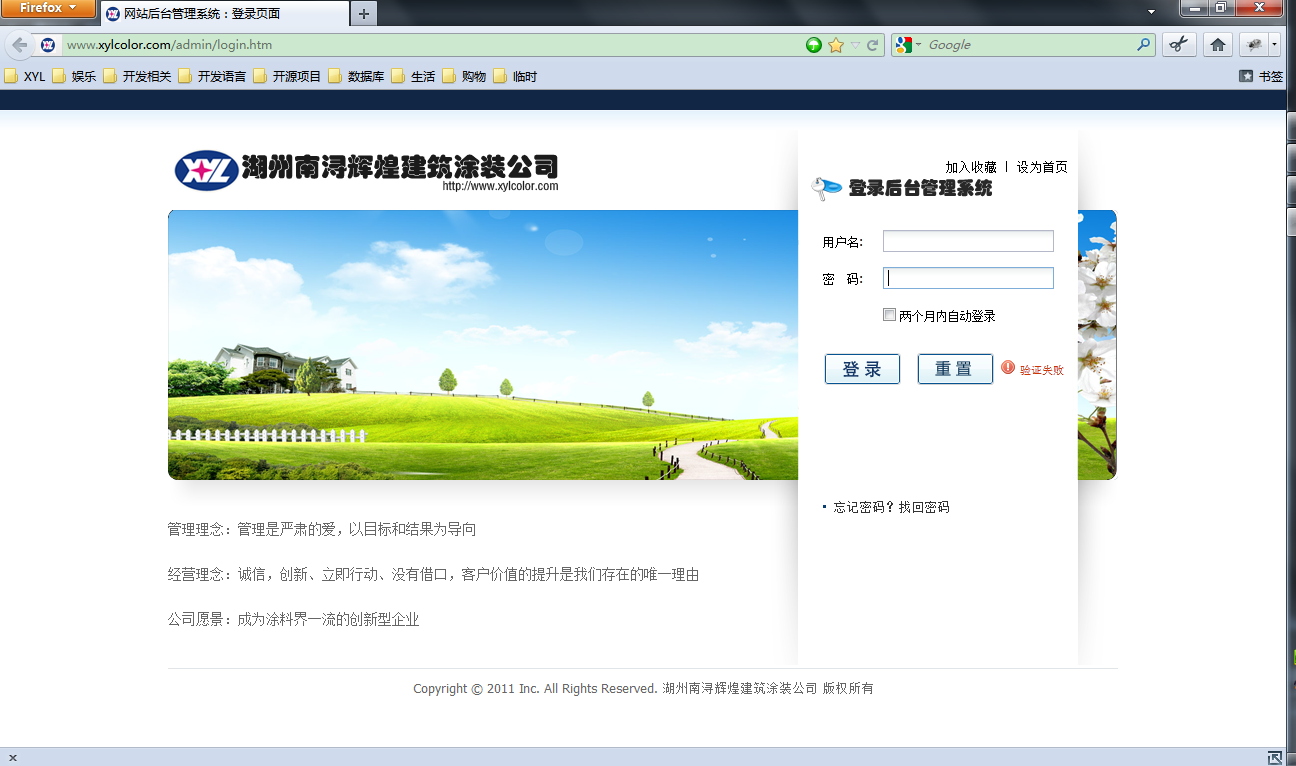Open the 开发语言 bookmark folder

tap(212, 76)
